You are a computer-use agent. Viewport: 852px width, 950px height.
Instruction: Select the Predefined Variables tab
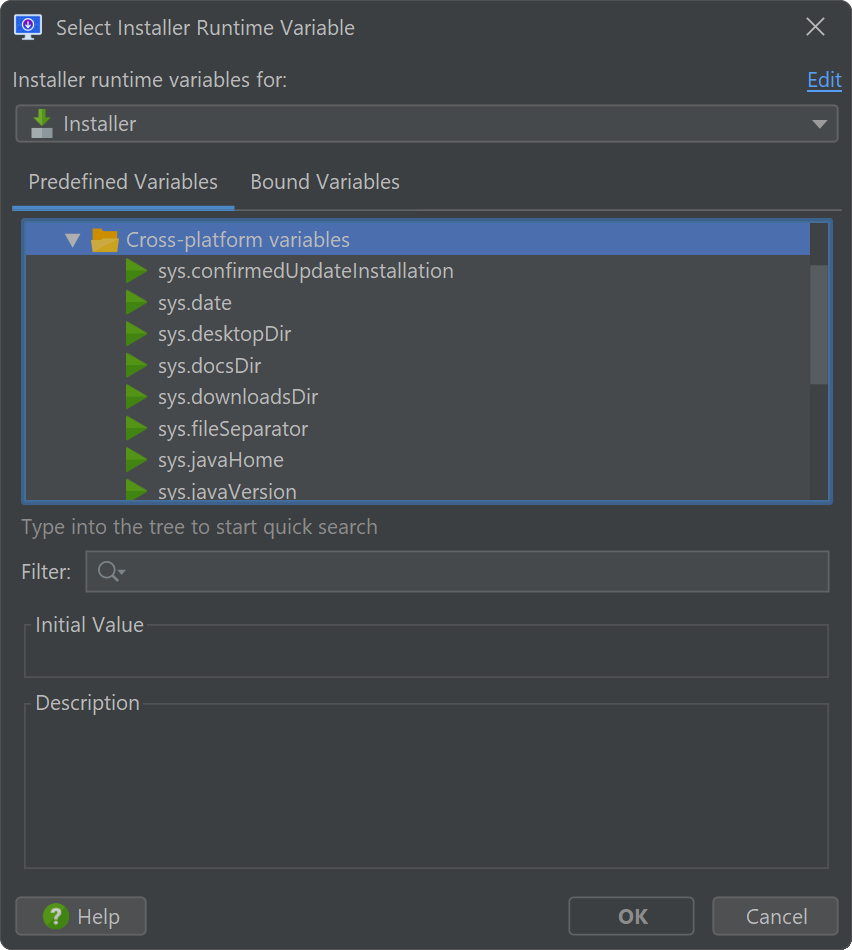point(123,182)
